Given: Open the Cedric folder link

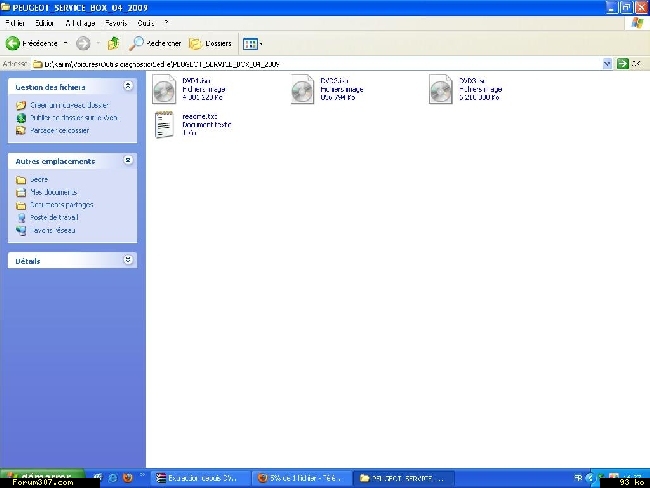Looking at the screenshot, I should point(39,180).
